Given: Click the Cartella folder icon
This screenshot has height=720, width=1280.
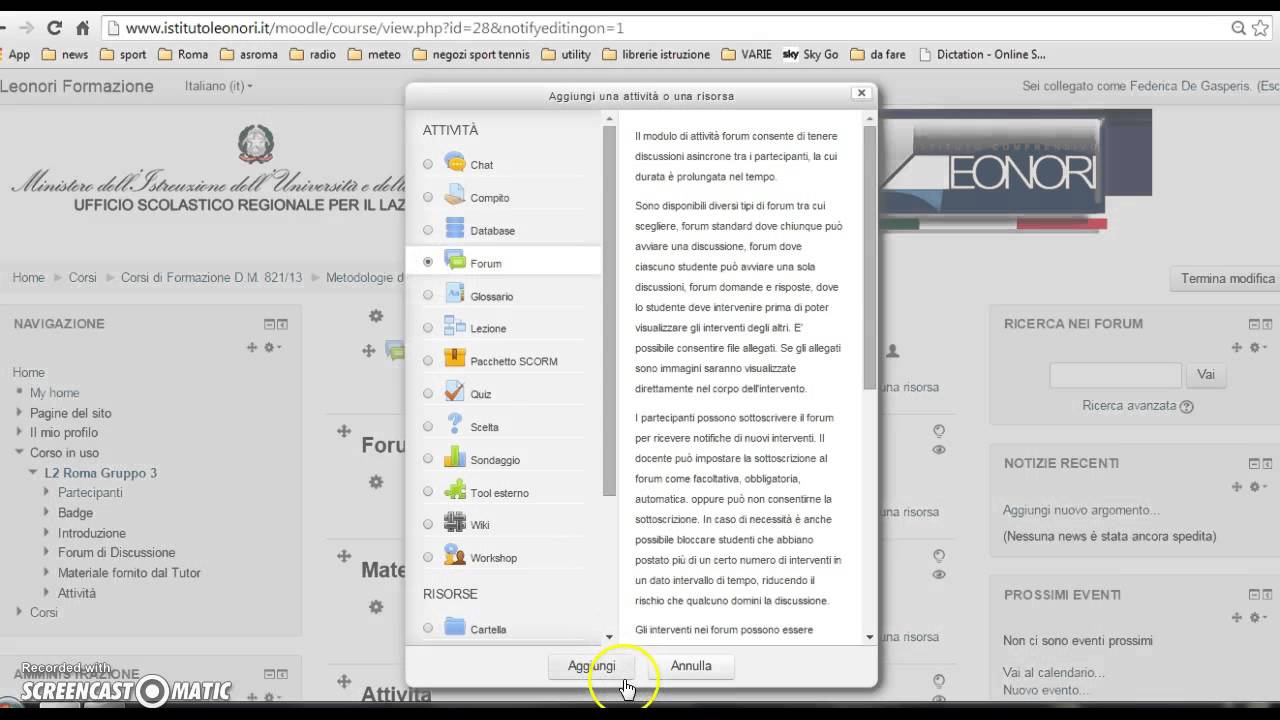Looking at the screenshot, I should click(x=455, y=628).
